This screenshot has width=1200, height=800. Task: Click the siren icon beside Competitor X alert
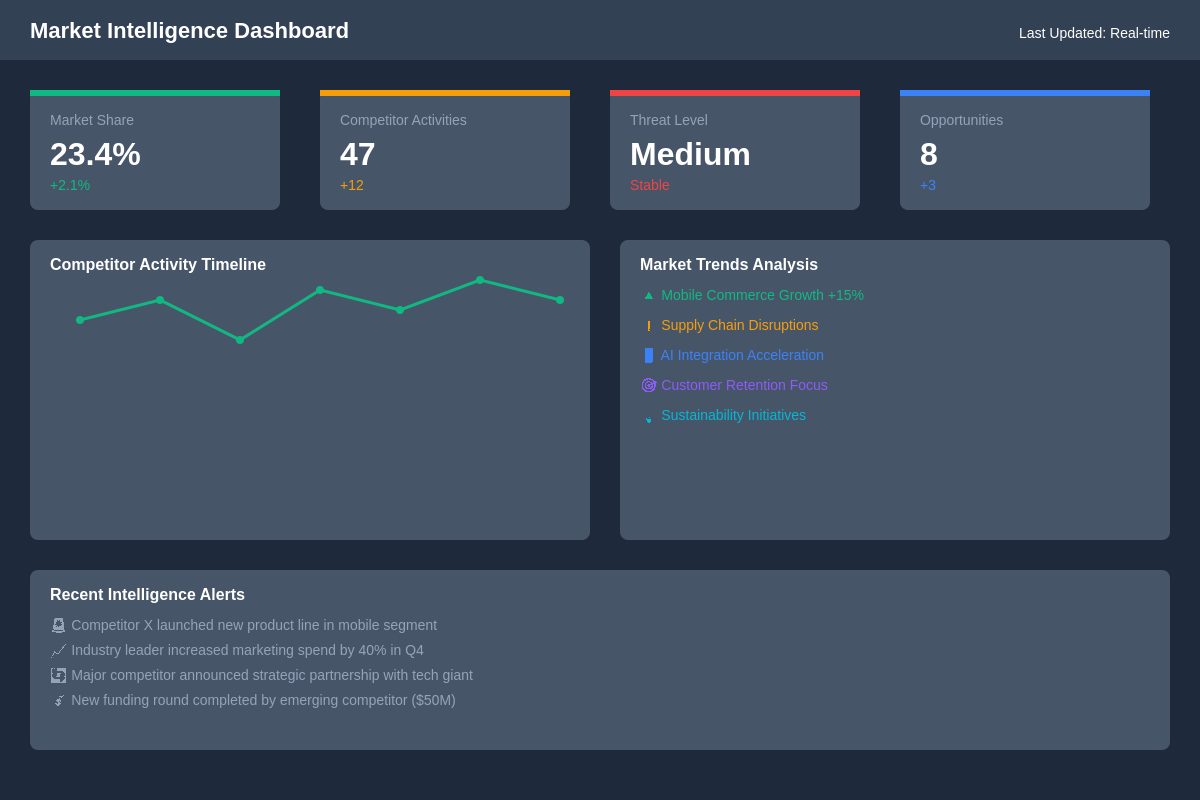click(58, 625)
